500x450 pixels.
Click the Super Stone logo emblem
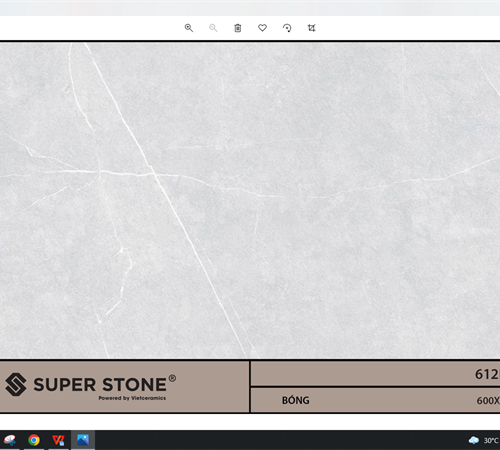pyautogui.click(x=16, y=384)
